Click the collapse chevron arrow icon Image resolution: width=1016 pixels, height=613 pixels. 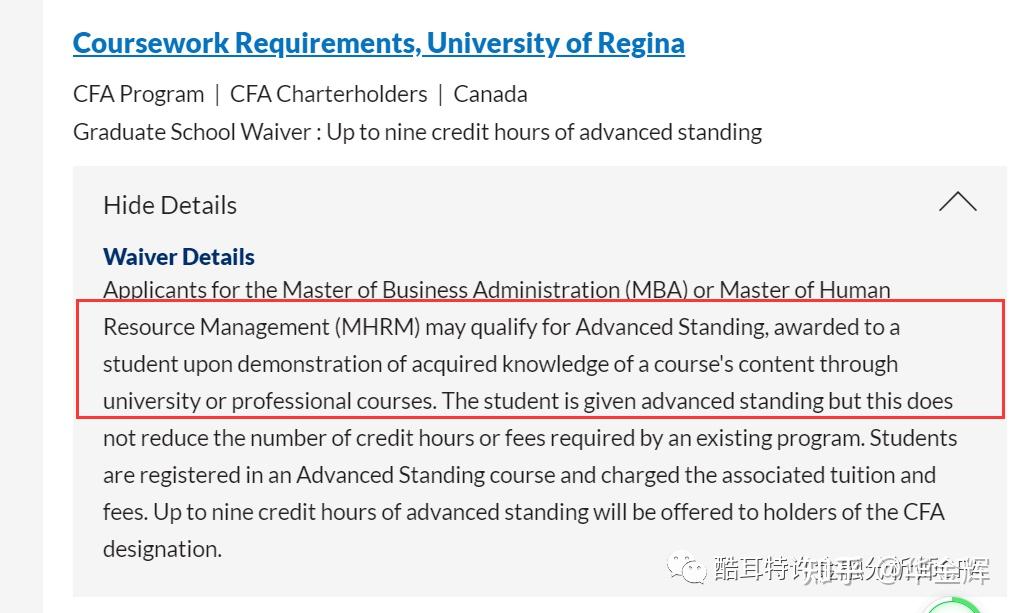tap(957, 203)
